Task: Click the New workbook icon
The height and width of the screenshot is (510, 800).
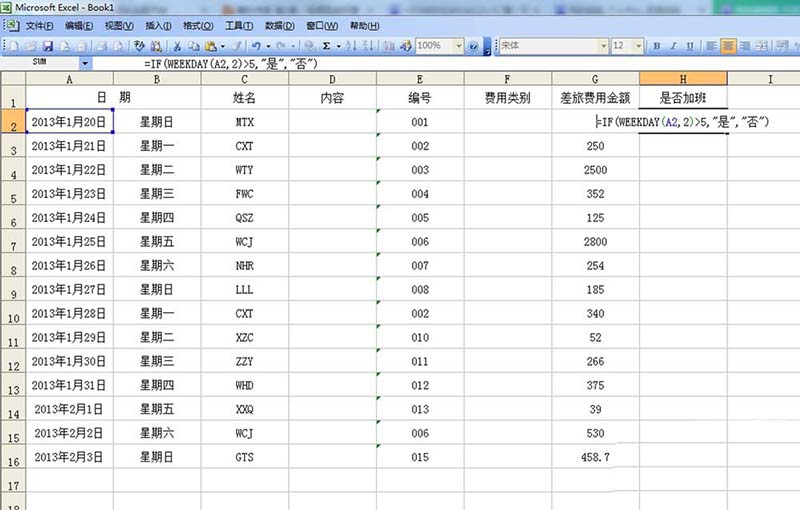Action: point(14,46)
